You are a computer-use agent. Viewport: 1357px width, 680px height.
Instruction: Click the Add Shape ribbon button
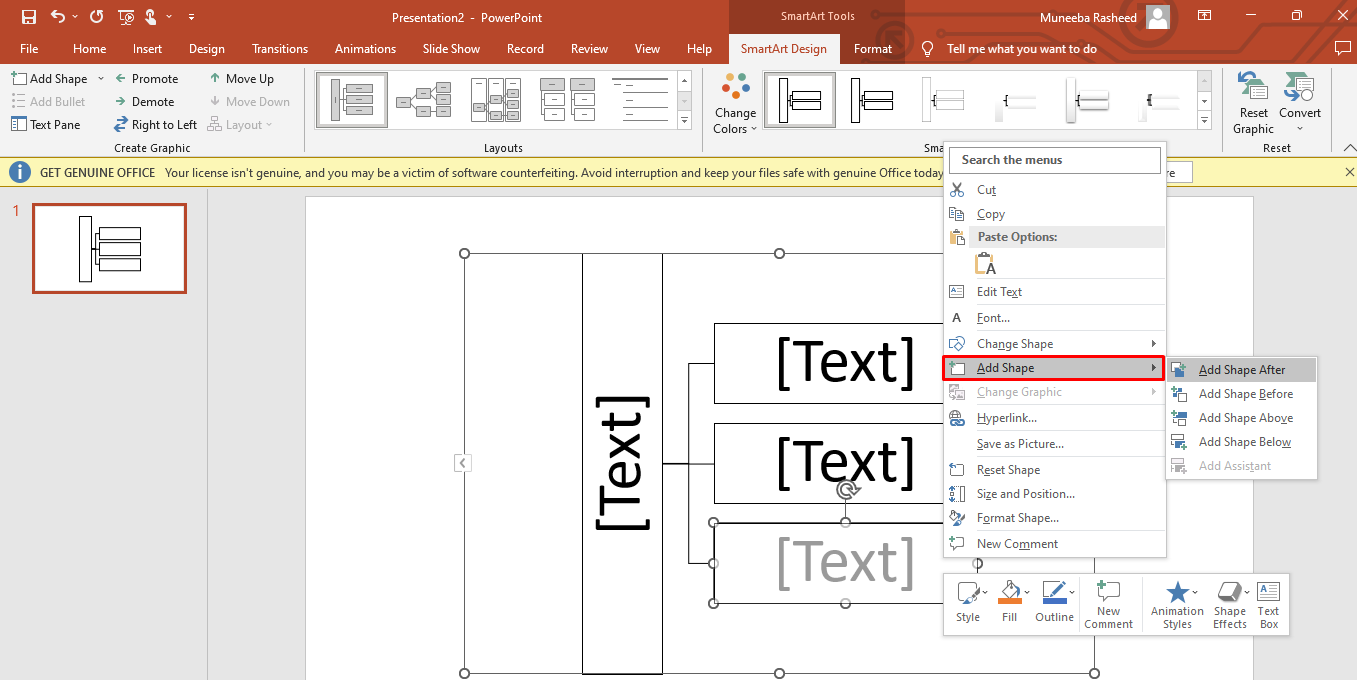tap(49, 78)
